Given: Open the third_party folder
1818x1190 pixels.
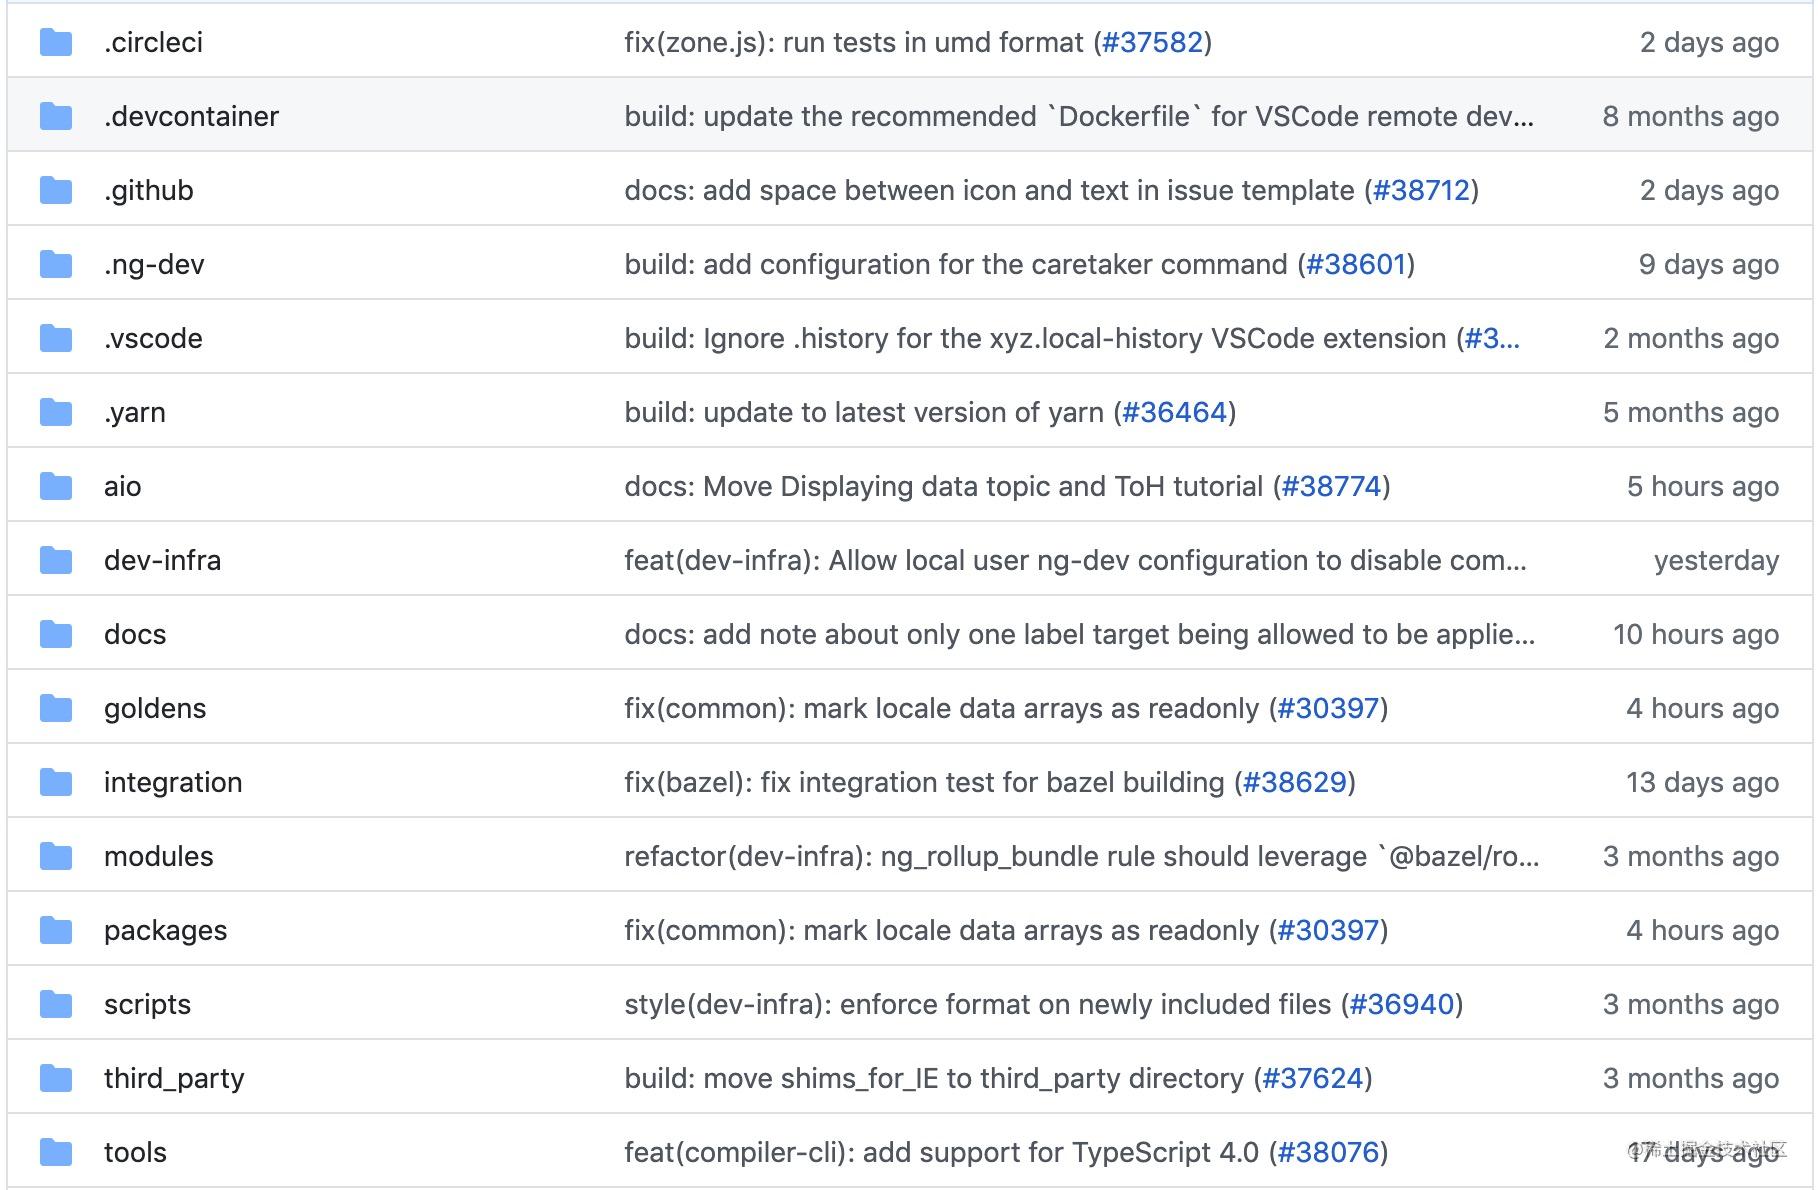Looking at the screenshot, I should (x=174, y=1077).
